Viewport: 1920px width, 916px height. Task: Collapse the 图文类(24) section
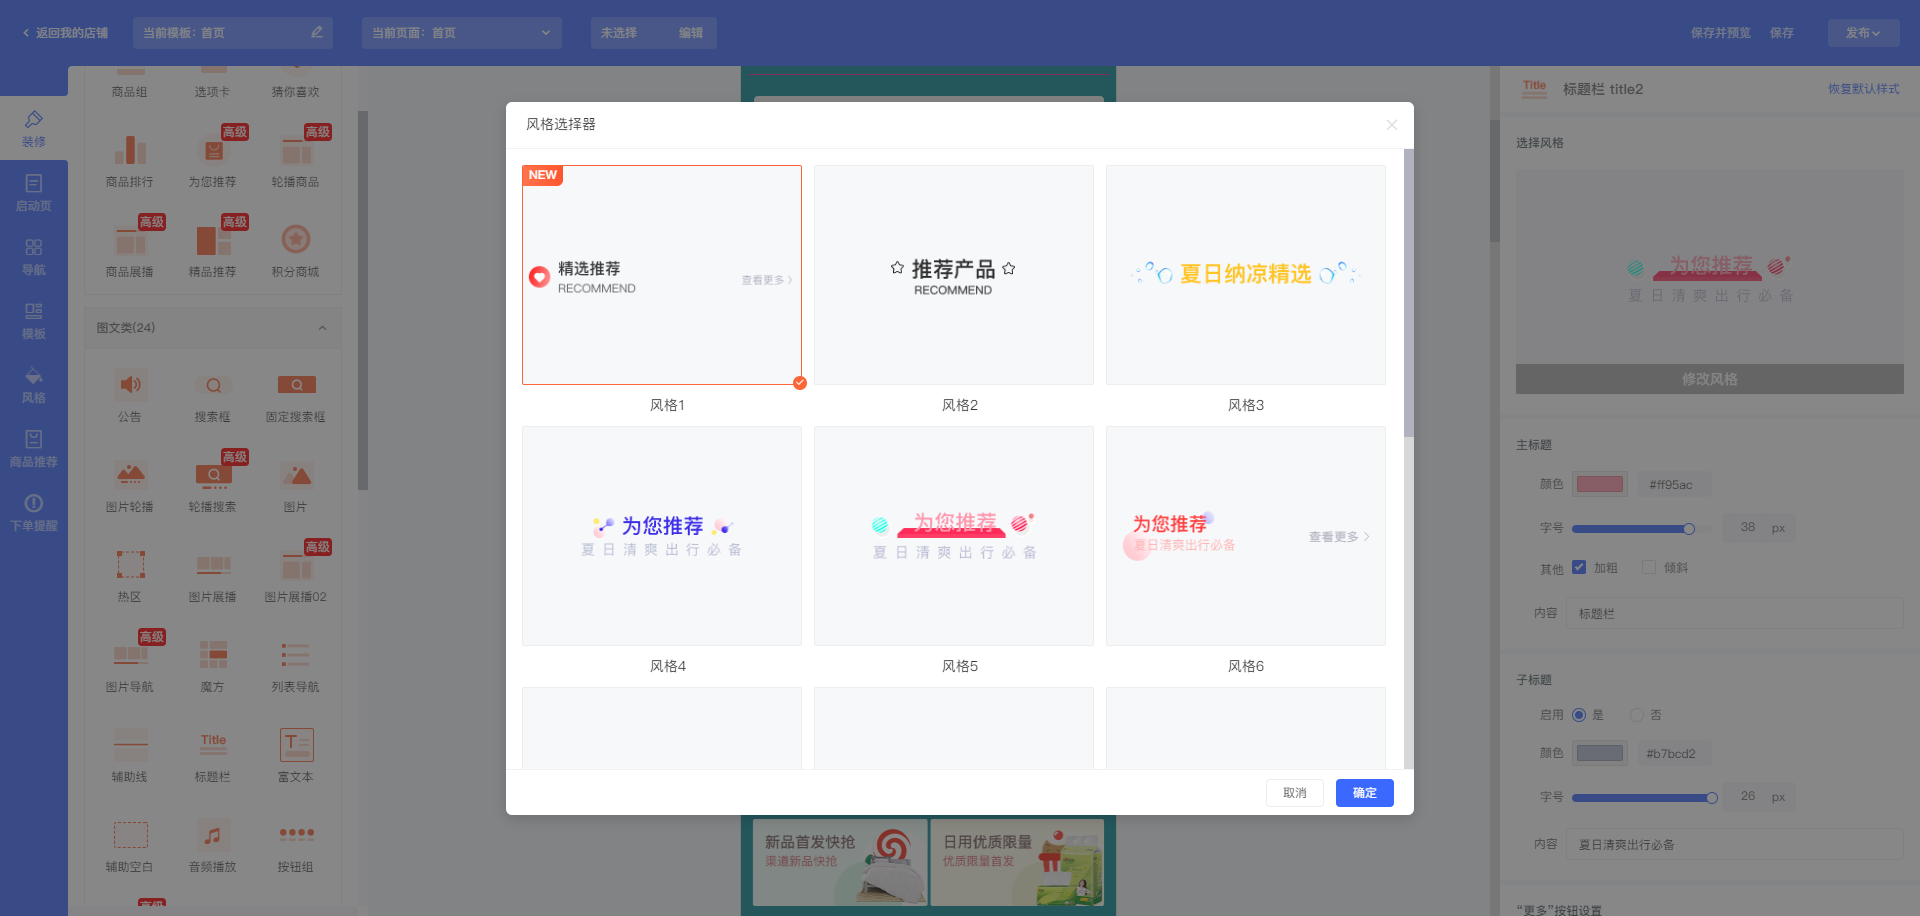point(322,328)
